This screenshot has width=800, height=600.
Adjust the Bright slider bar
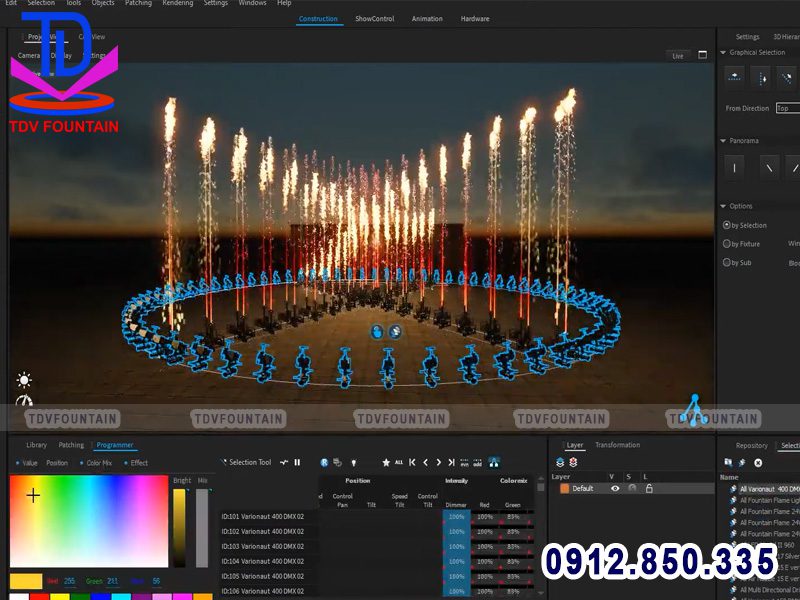click(x=179, y=528)
